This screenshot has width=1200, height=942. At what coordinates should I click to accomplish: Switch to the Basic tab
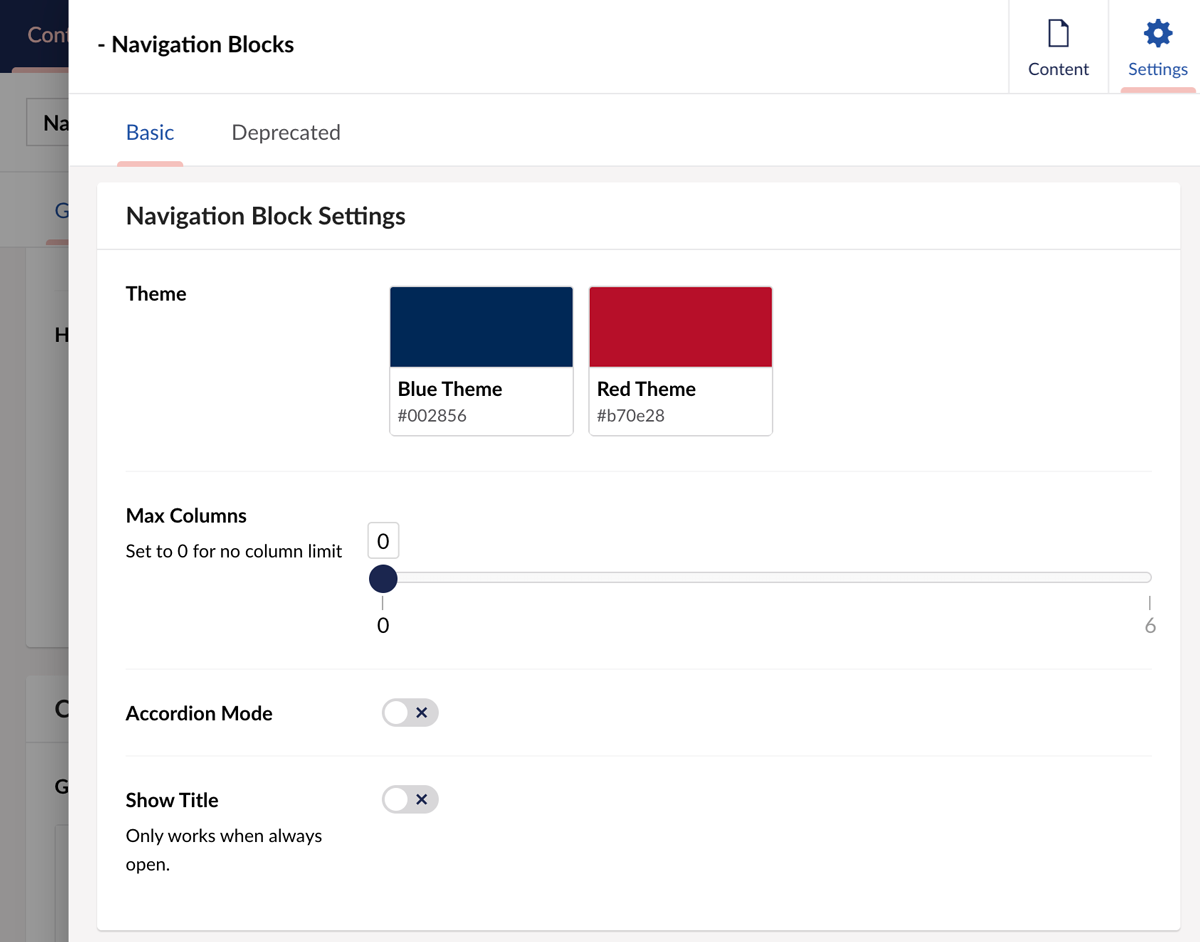click(150, 132)
